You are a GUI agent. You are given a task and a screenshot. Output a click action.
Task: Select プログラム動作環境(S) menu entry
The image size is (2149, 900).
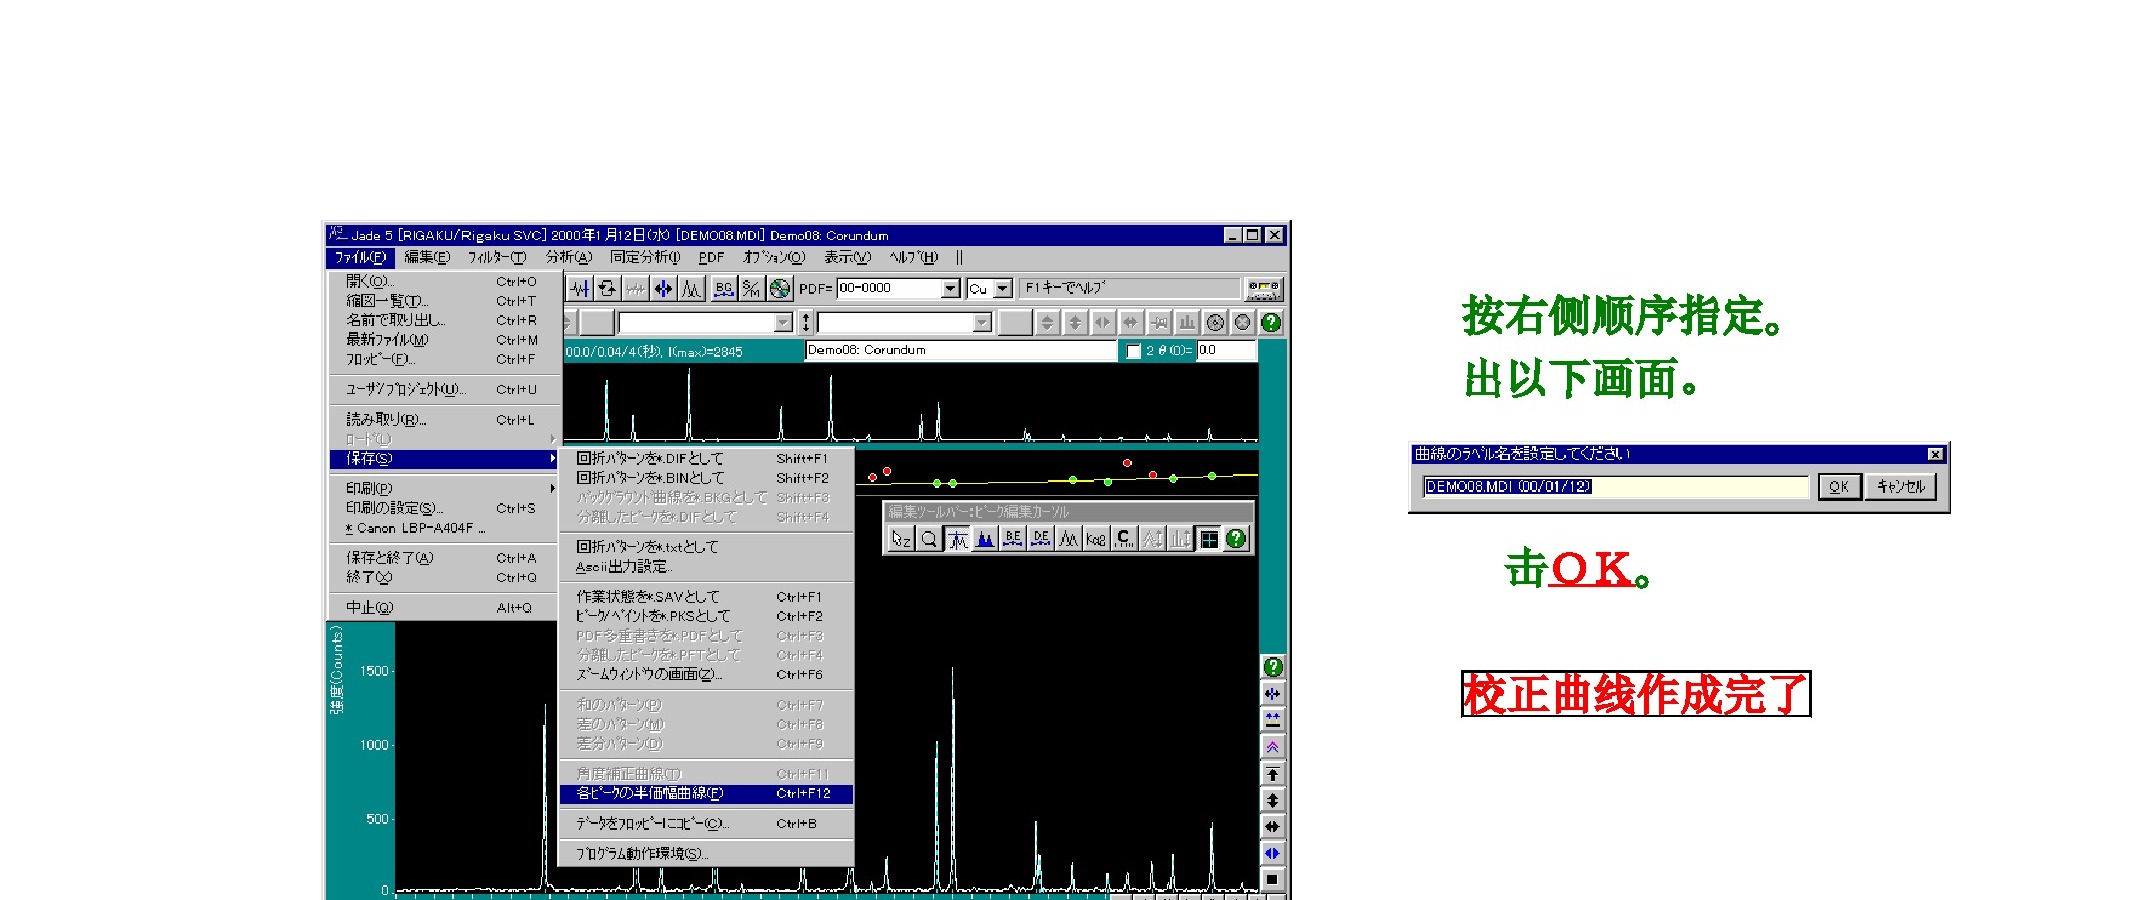tap(706, 854)
